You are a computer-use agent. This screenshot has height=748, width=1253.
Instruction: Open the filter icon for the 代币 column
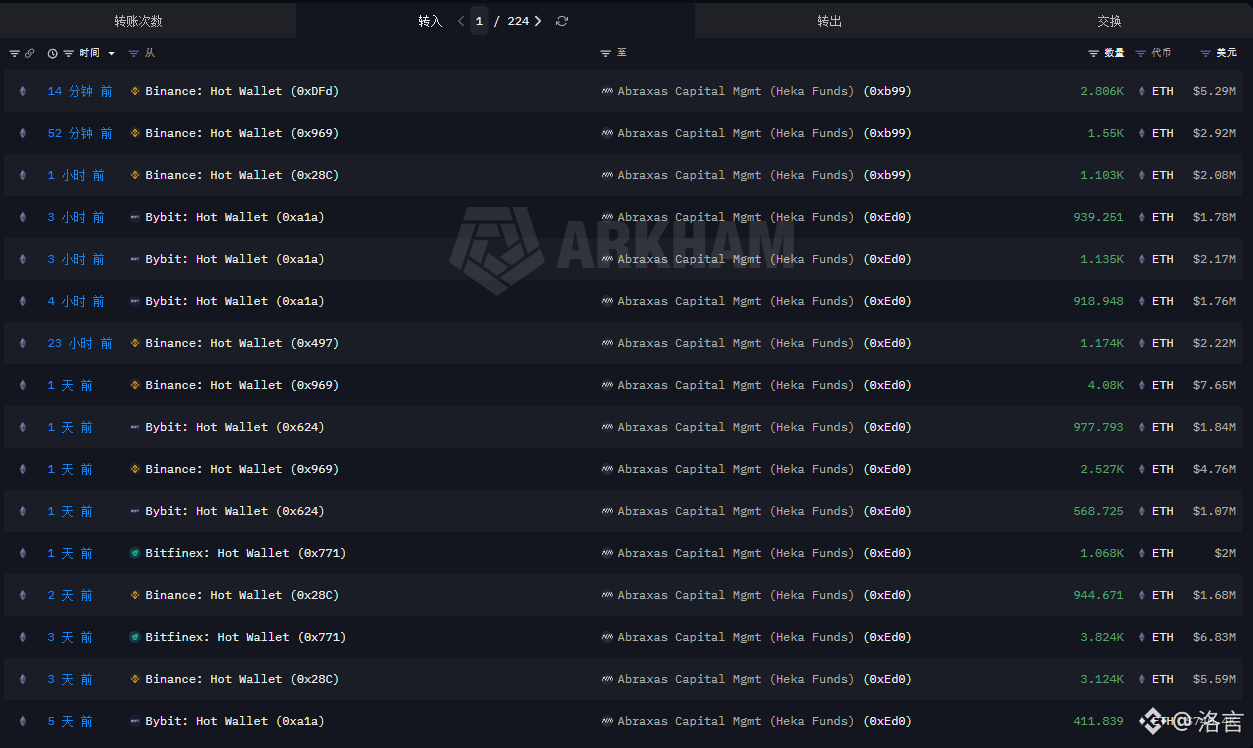pyautogui.click(x=1141, y=53)
